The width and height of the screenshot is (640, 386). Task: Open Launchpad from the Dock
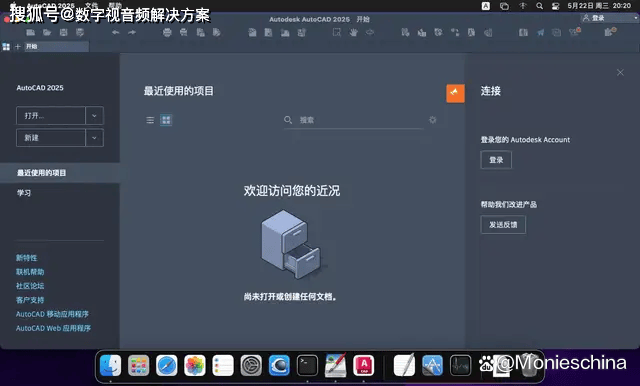click(139, 365)
